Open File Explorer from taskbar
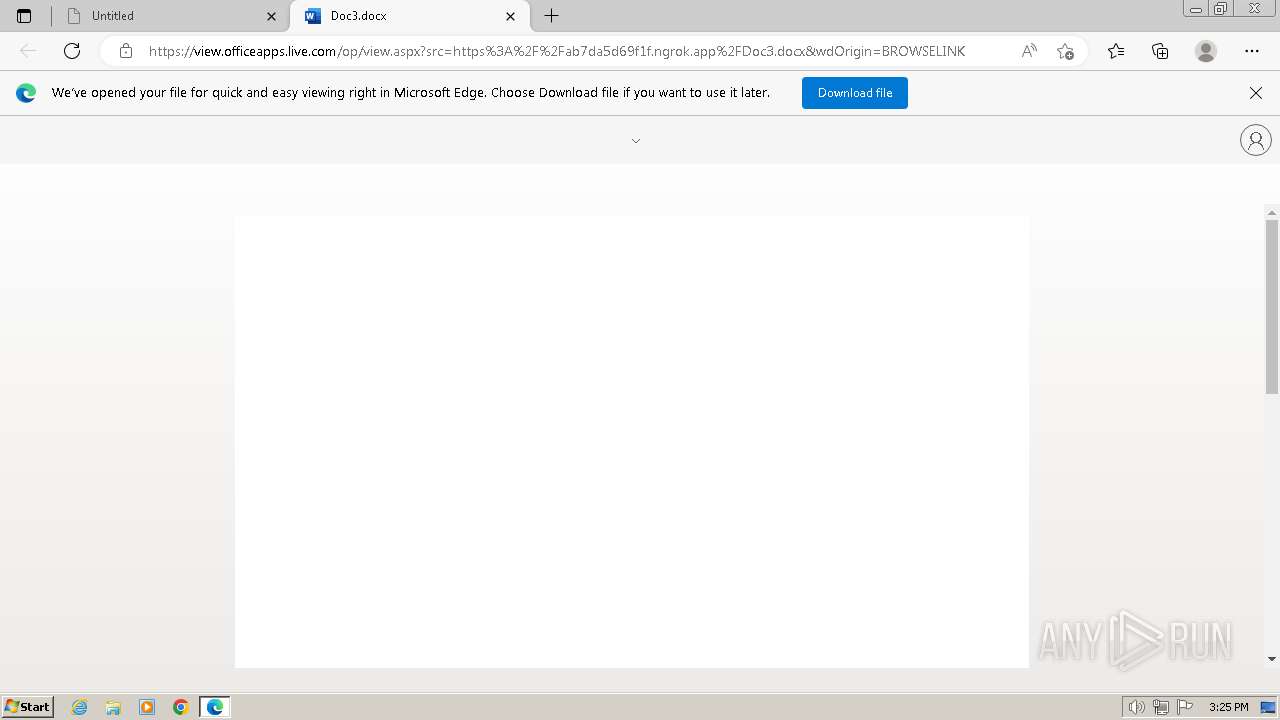The height and width of the screenshot is (720, 1280). (x=113, y=707)
